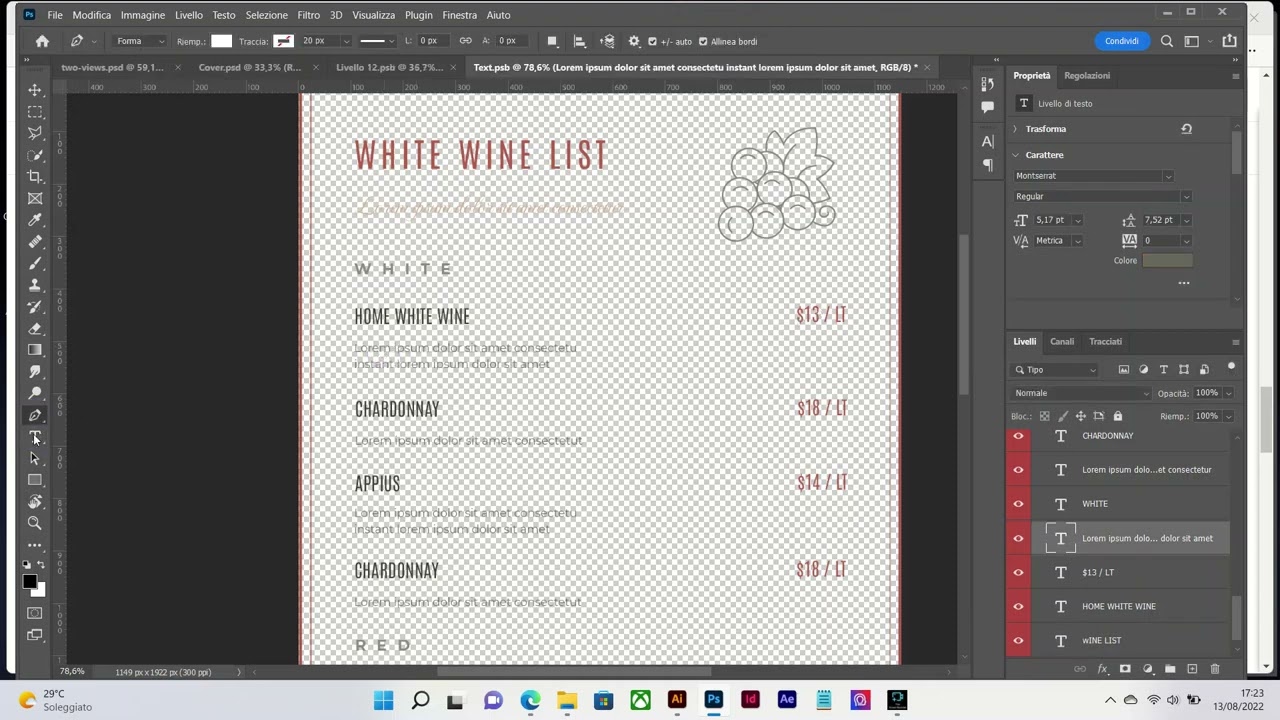Select the Gradient tool
This screenshot has height=720, width=1280.
click(x=35, y=350)
